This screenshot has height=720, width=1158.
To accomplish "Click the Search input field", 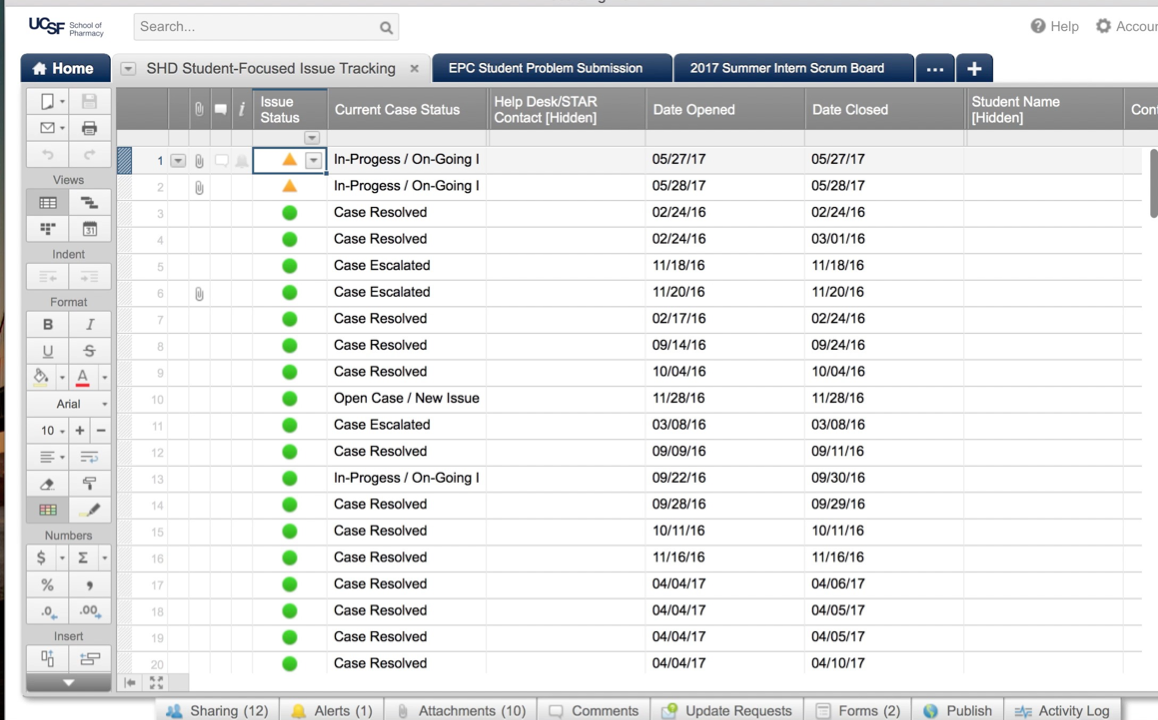I will (257, 27).
